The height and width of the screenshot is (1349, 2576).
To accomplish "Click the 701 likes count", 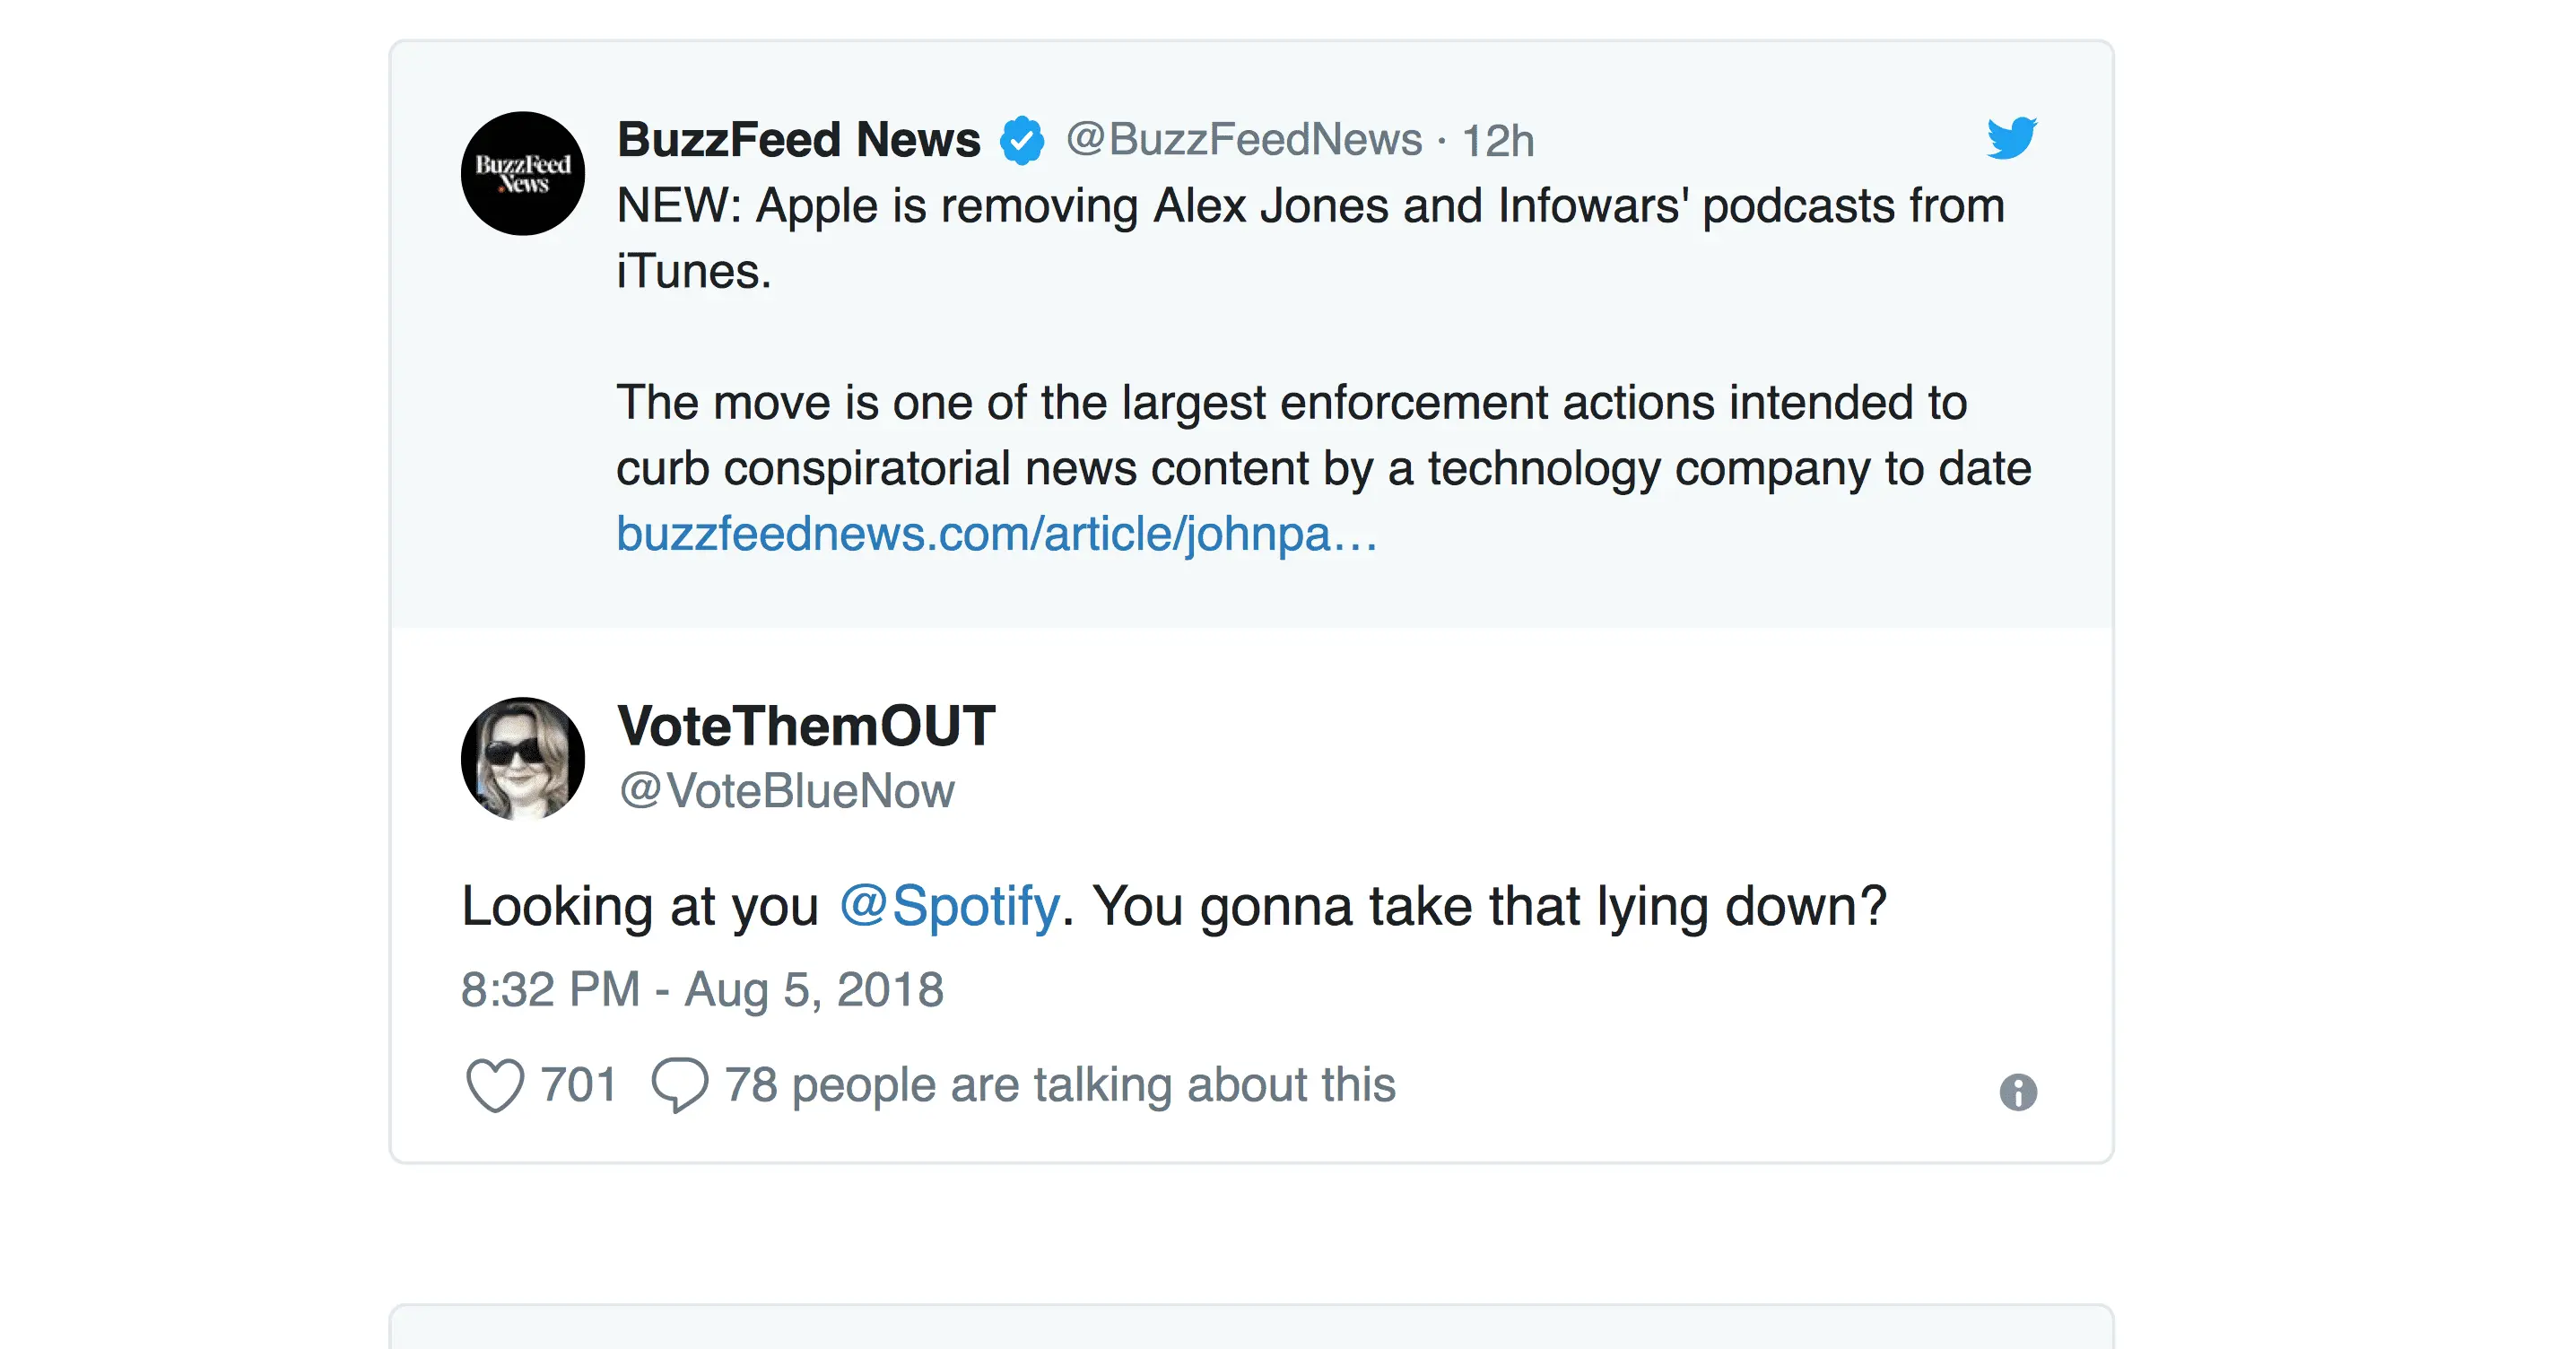I will pyautogui.click(x=578, y=1085).
